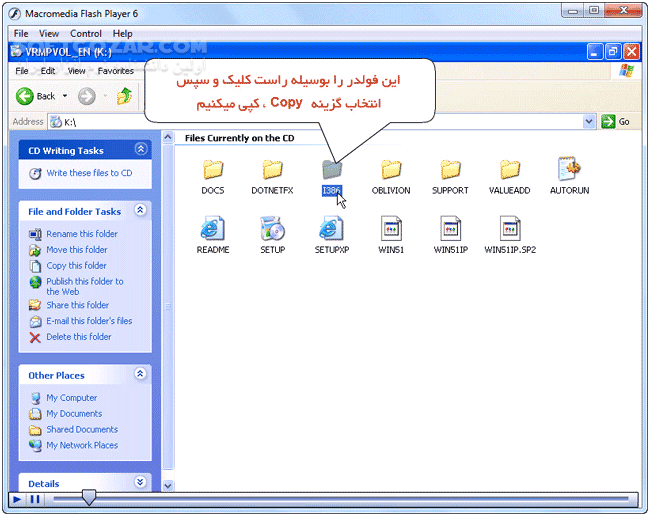Click the green Go arrow button
650x515 pixels.
pyautogui.click(x=608, y=121)
